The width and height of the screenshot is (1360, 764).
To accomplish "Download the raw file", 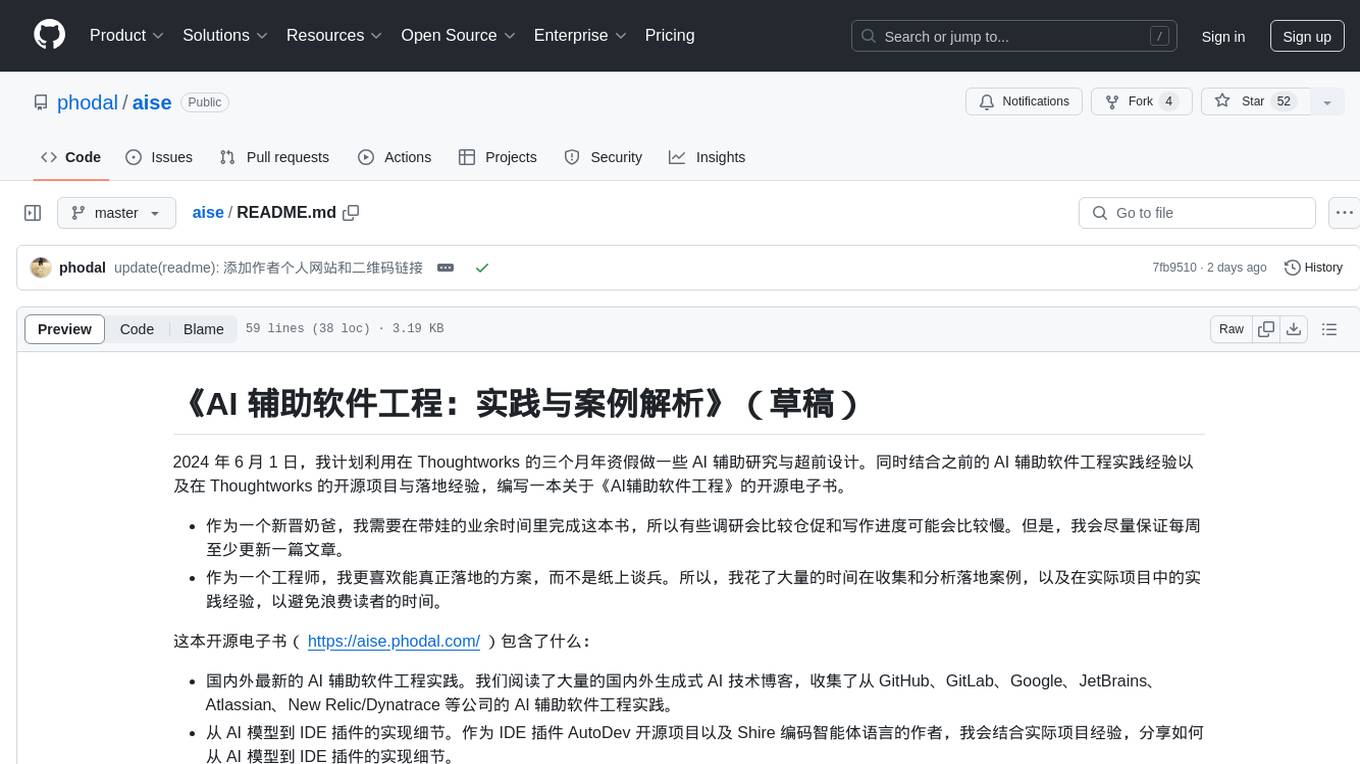I will [1294, 329].
